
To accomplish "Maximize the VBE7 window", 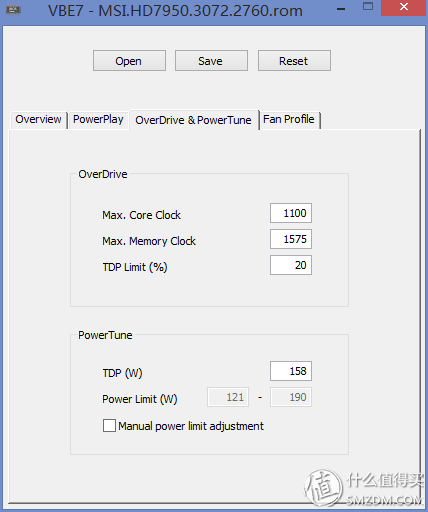I will pyautogui.click(x=368, y=7).
